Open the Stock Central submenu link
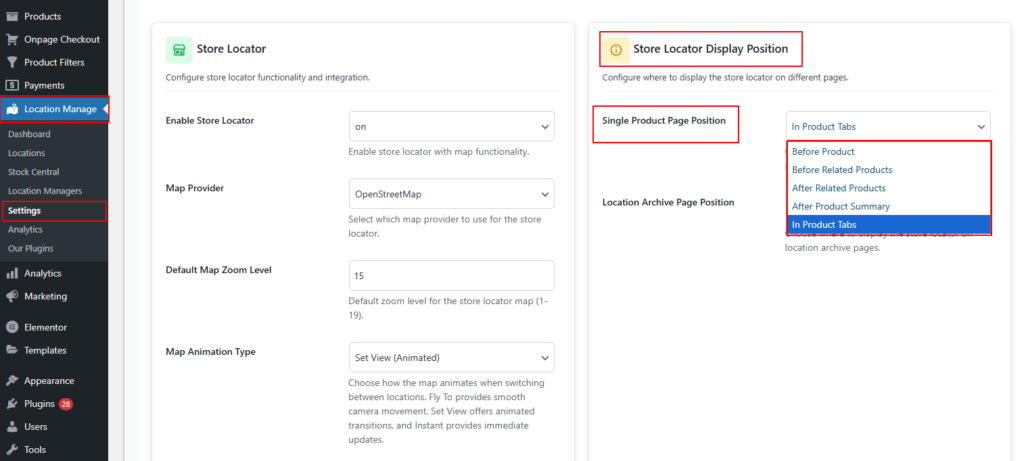Screen dimensions: 1024x461 (33, 172)
